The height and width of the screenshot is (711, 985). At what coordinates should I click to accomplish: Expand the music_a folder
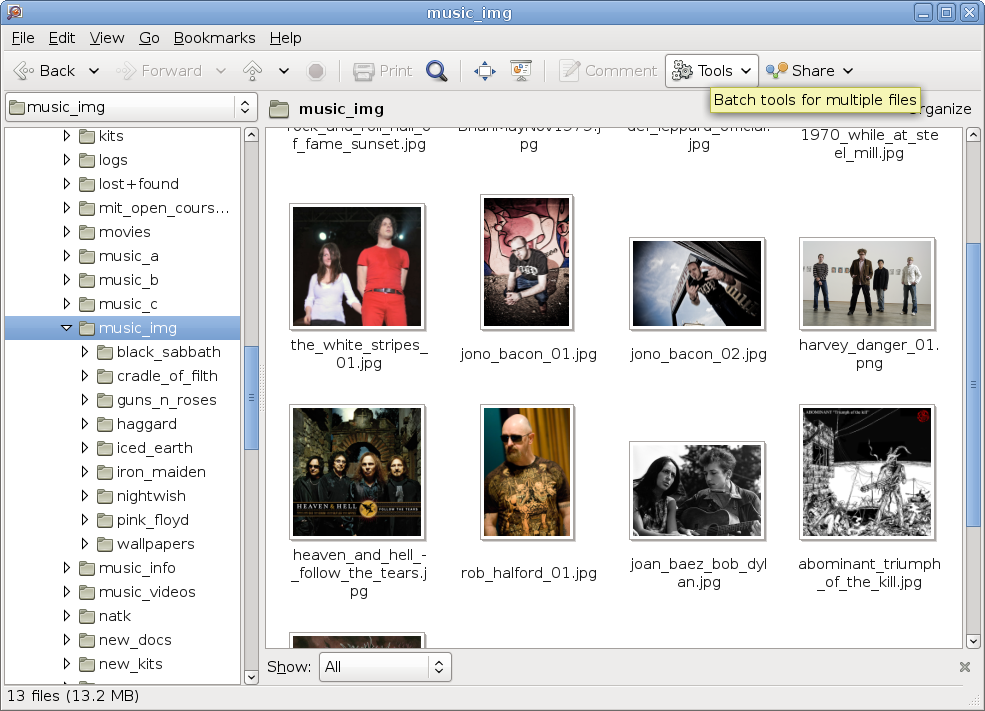[67, 256]
